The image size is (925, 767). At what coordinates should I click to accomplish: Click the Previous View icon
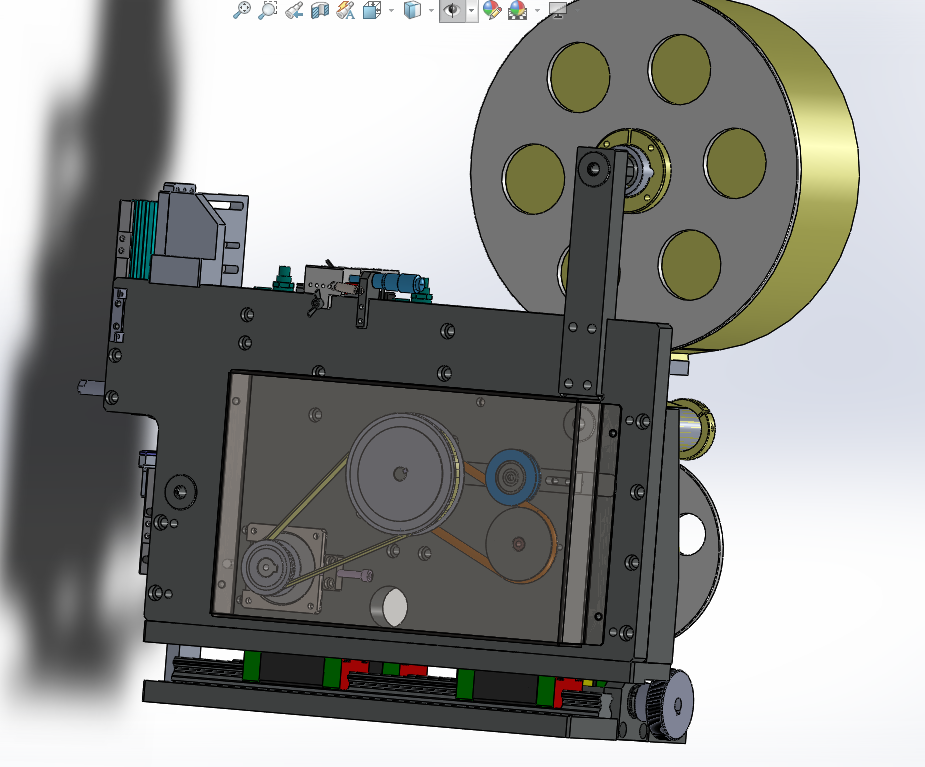point(294,10)
